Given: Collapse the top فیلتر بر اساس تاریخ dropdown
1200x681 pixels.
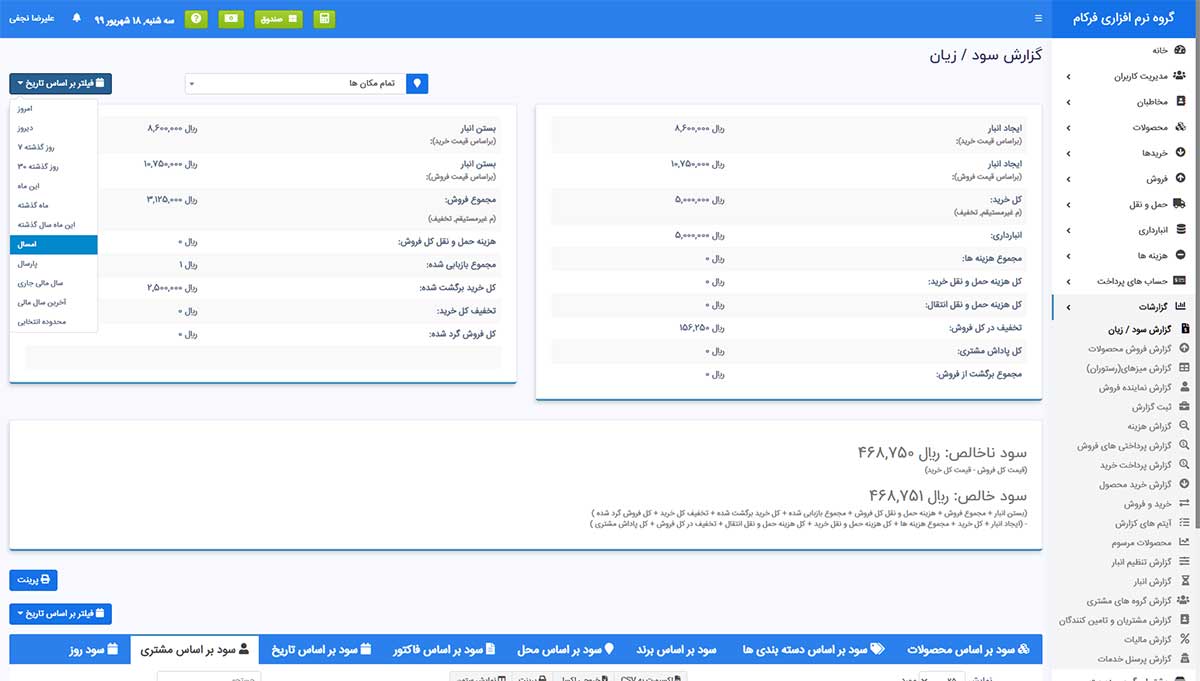Looking at the screenshot, I should pyautogui.click(x=61, y=84).
